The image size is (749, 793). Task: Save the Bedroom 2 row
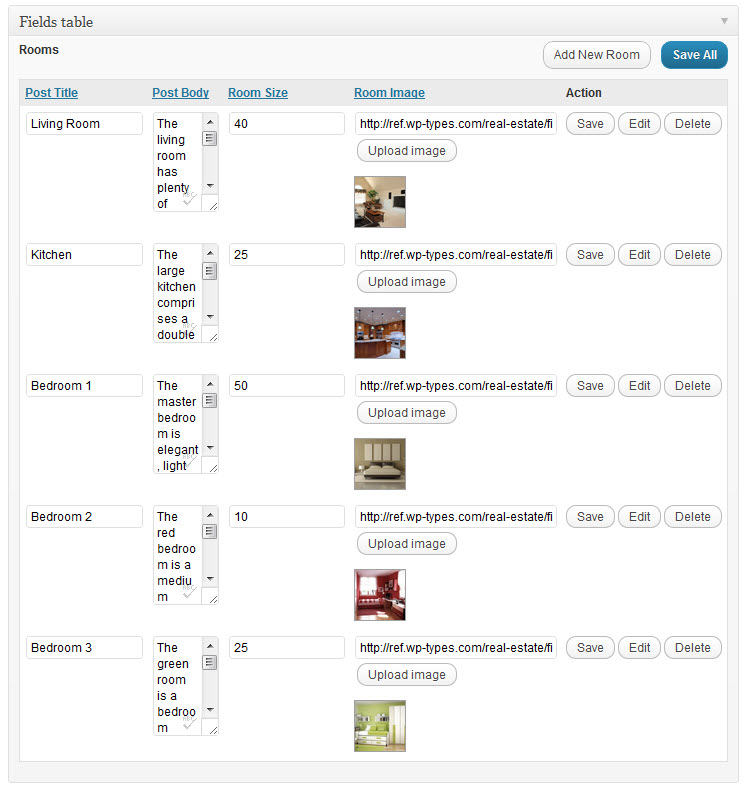tap(590, 516)
